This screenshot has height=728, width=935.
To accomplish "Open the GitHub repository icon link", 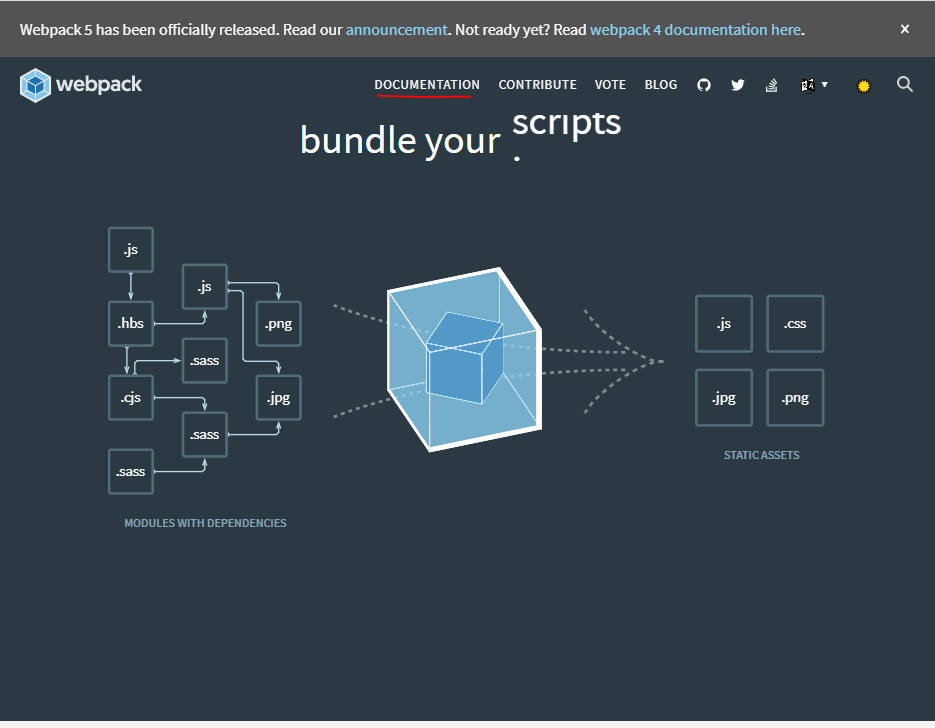I will [704, 85].
